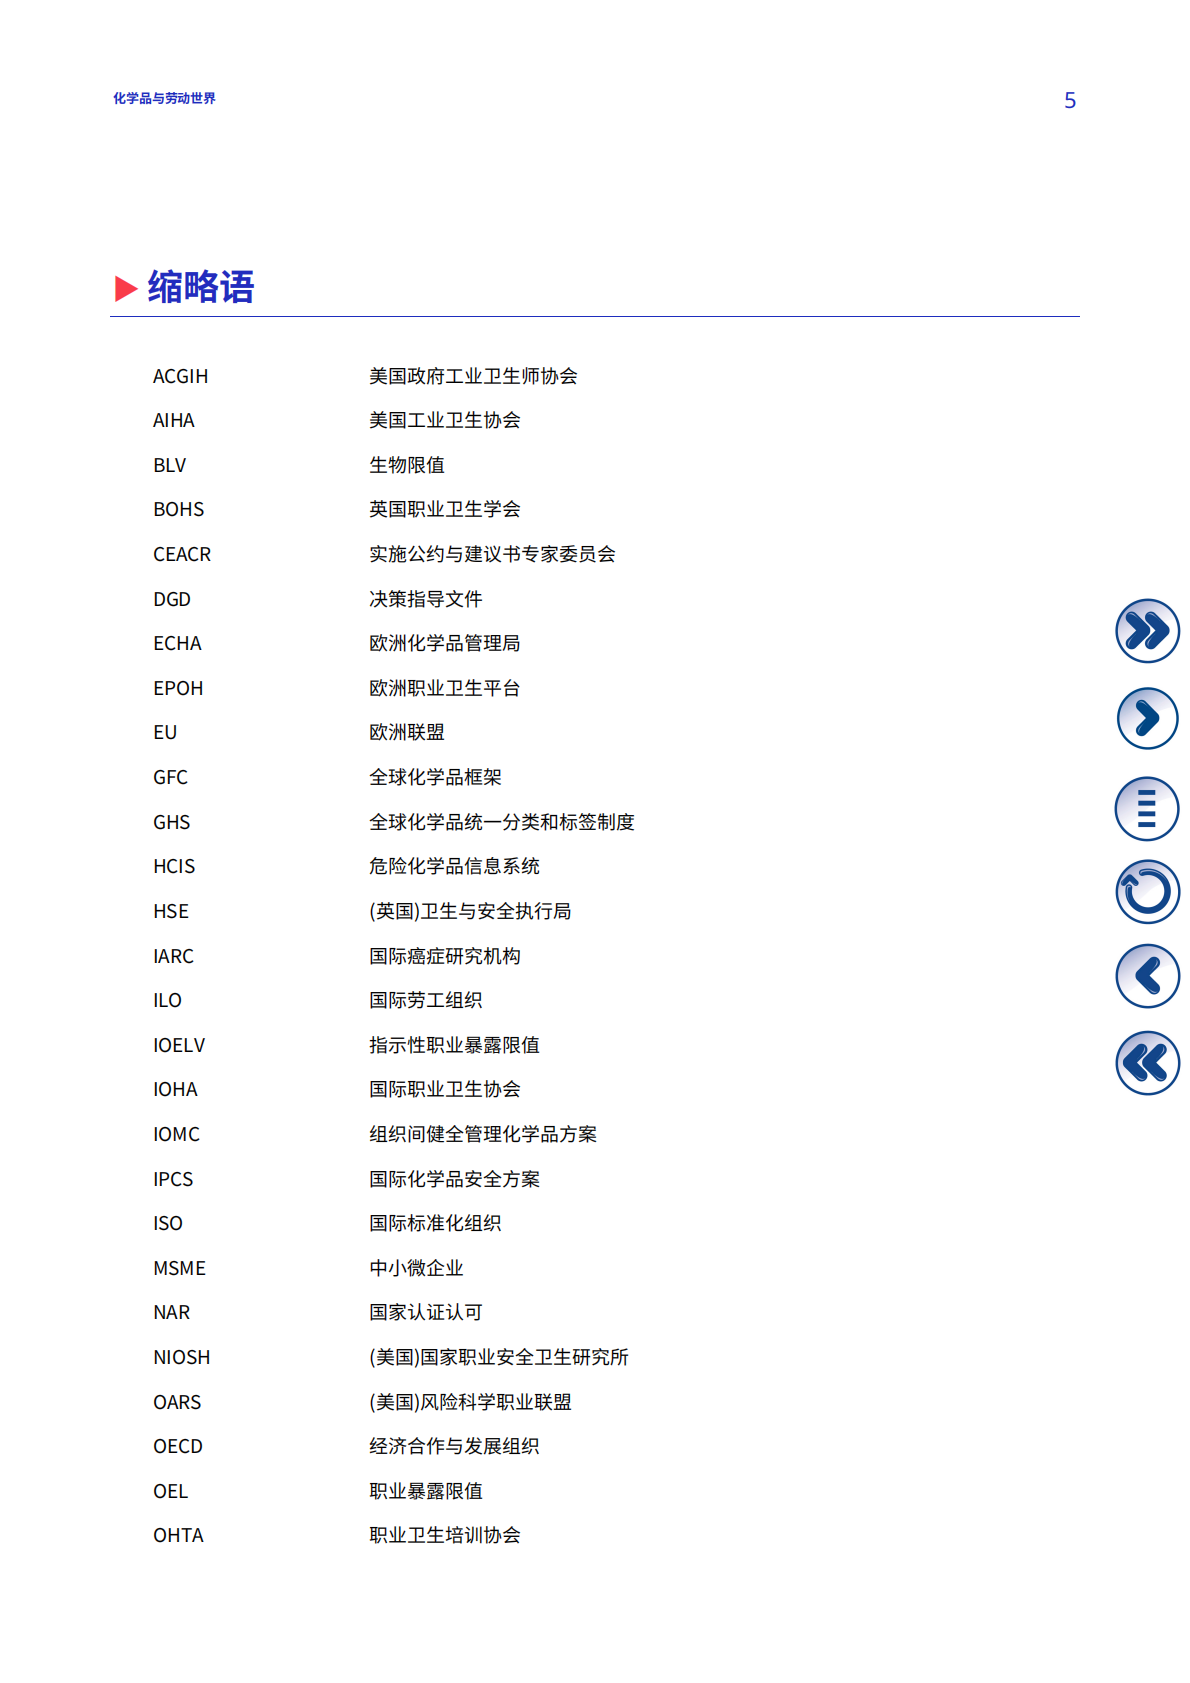This screenshot has width=1190, height=1683.
Task: Click abbreviation EU
Action: pyautogui.click(x=165, y=732)
